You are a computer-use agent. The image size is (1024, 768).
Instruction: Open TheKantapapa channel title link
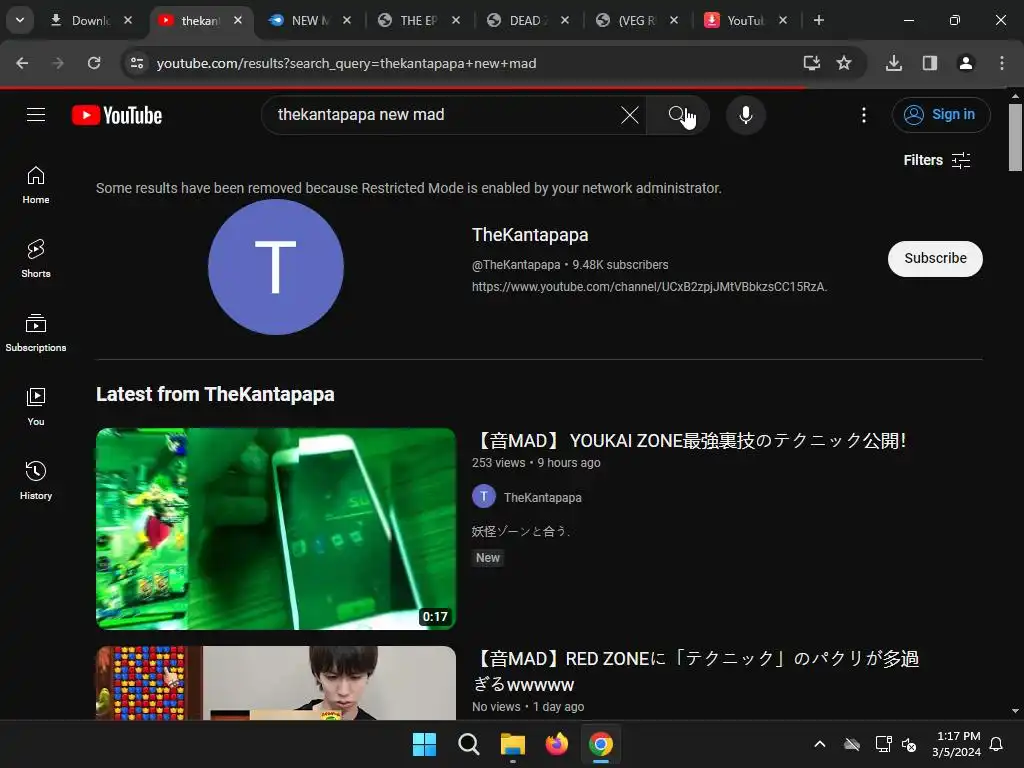[530, 235]
